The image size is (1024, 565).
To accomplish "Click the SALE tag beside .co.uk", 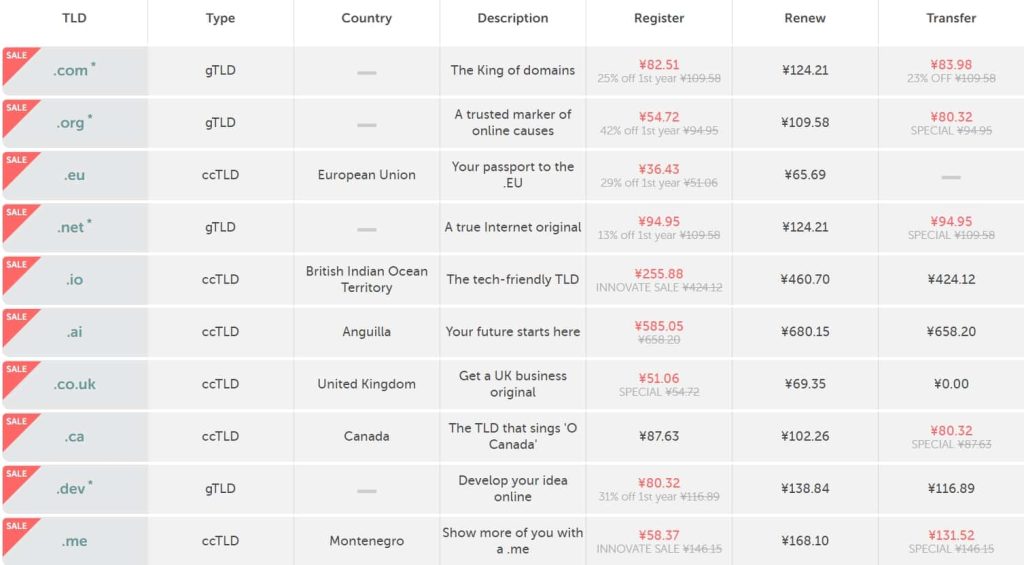I will click(15, 370).
